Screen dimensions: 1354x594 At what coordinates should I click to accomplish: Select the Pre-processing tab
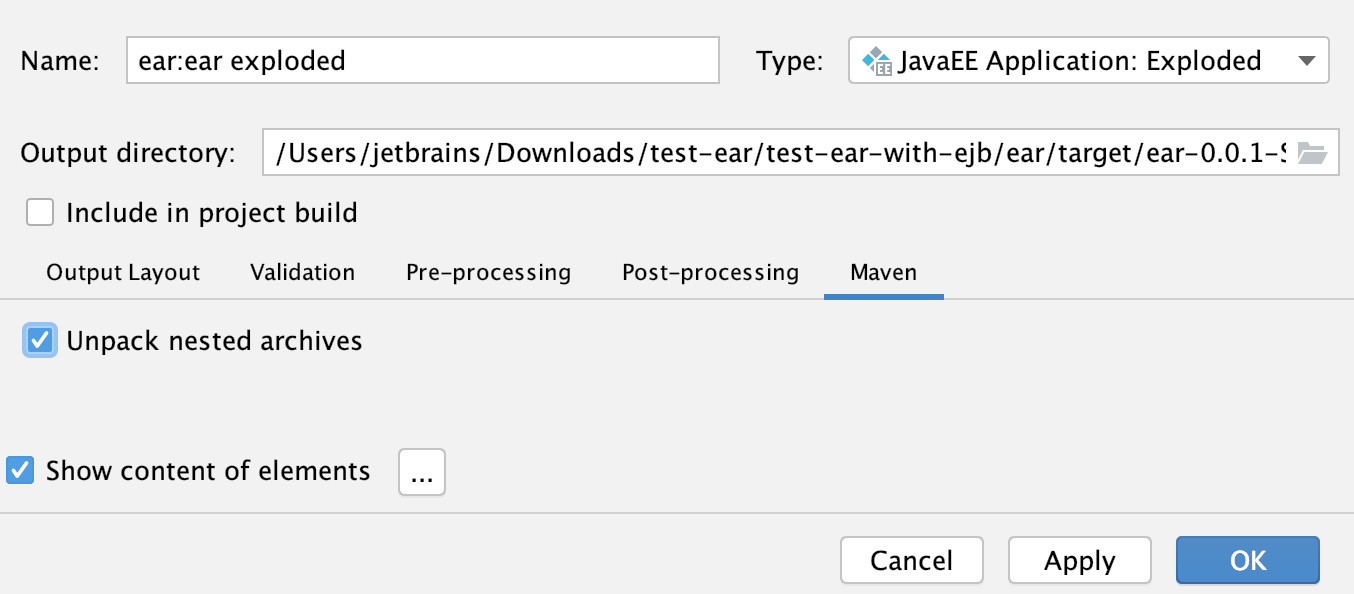[488, 272]
